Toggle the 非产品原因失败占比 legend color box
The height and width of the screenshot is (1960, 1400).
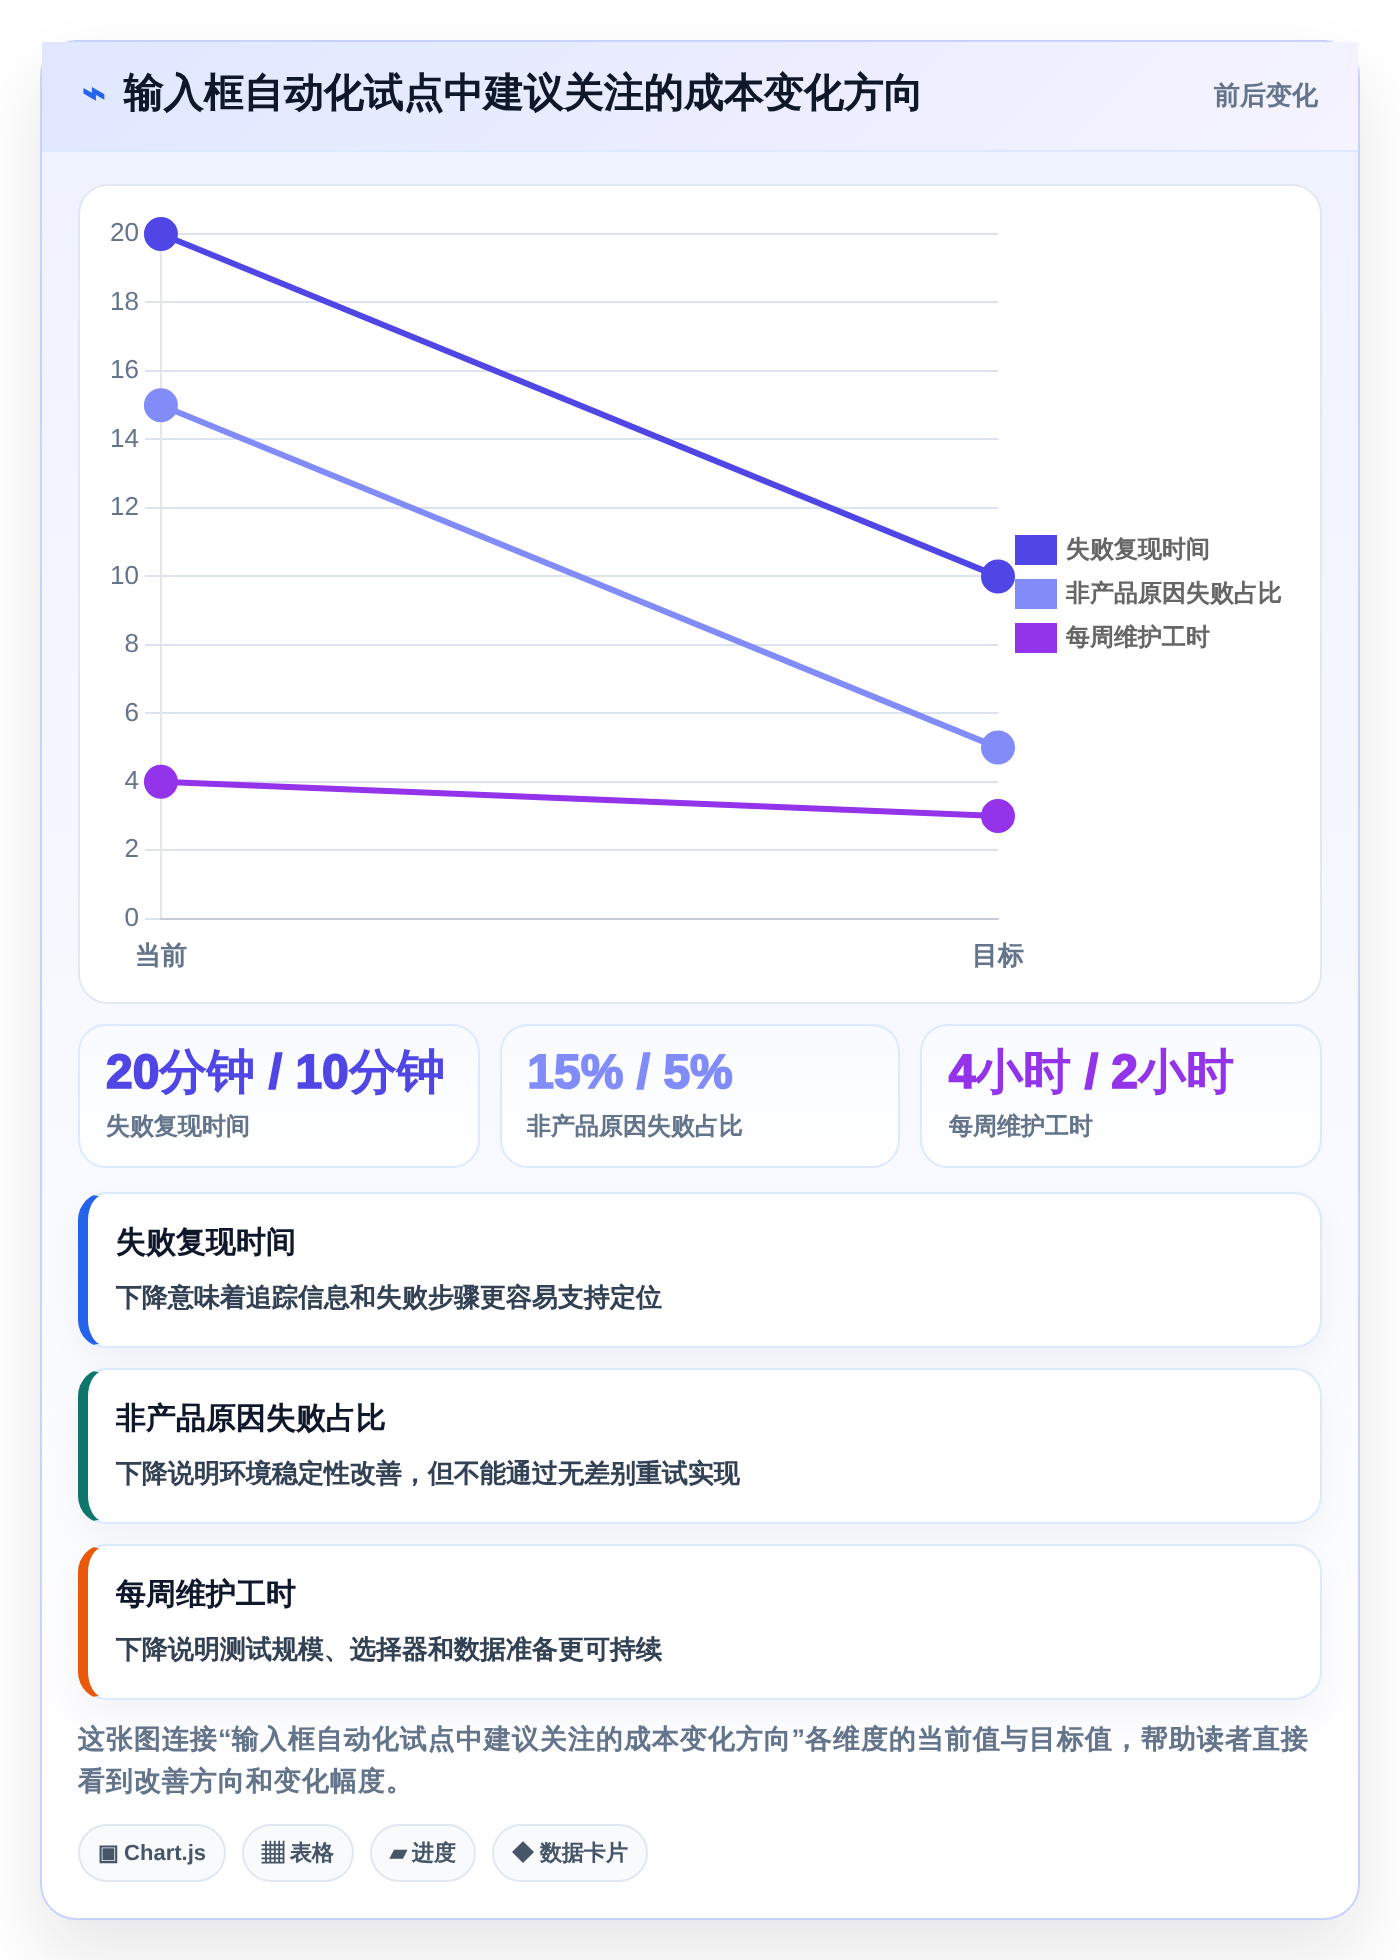(1035, 593)
